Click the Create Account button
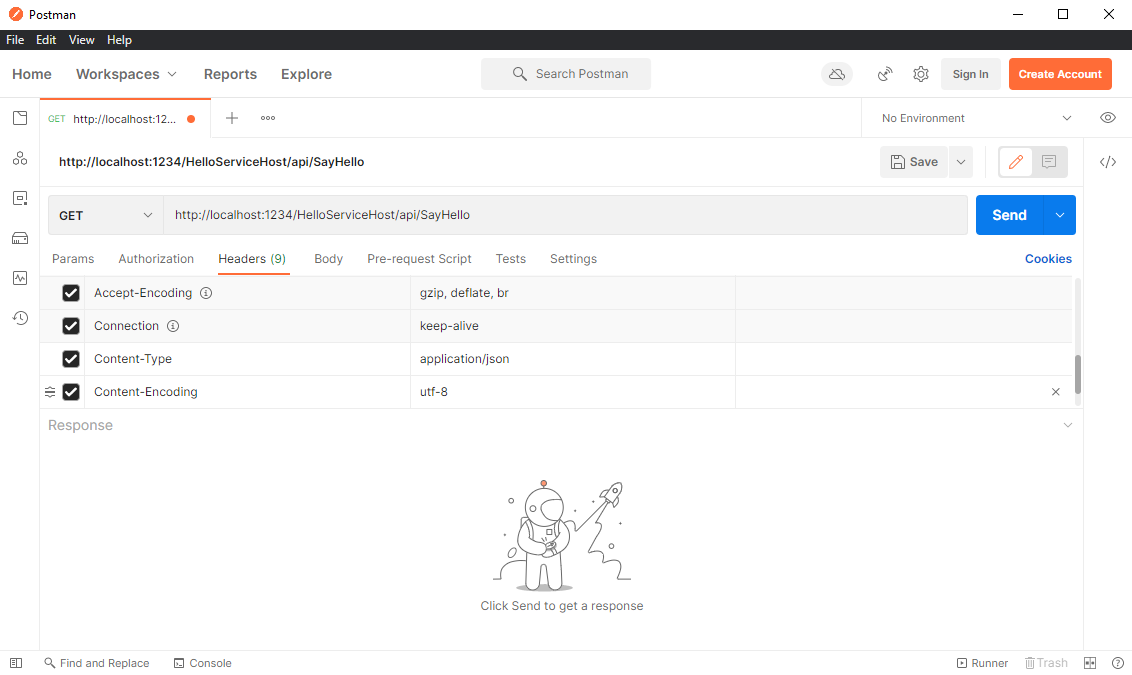Screen dimensions: 1132x675 (x=1060, y=74)
